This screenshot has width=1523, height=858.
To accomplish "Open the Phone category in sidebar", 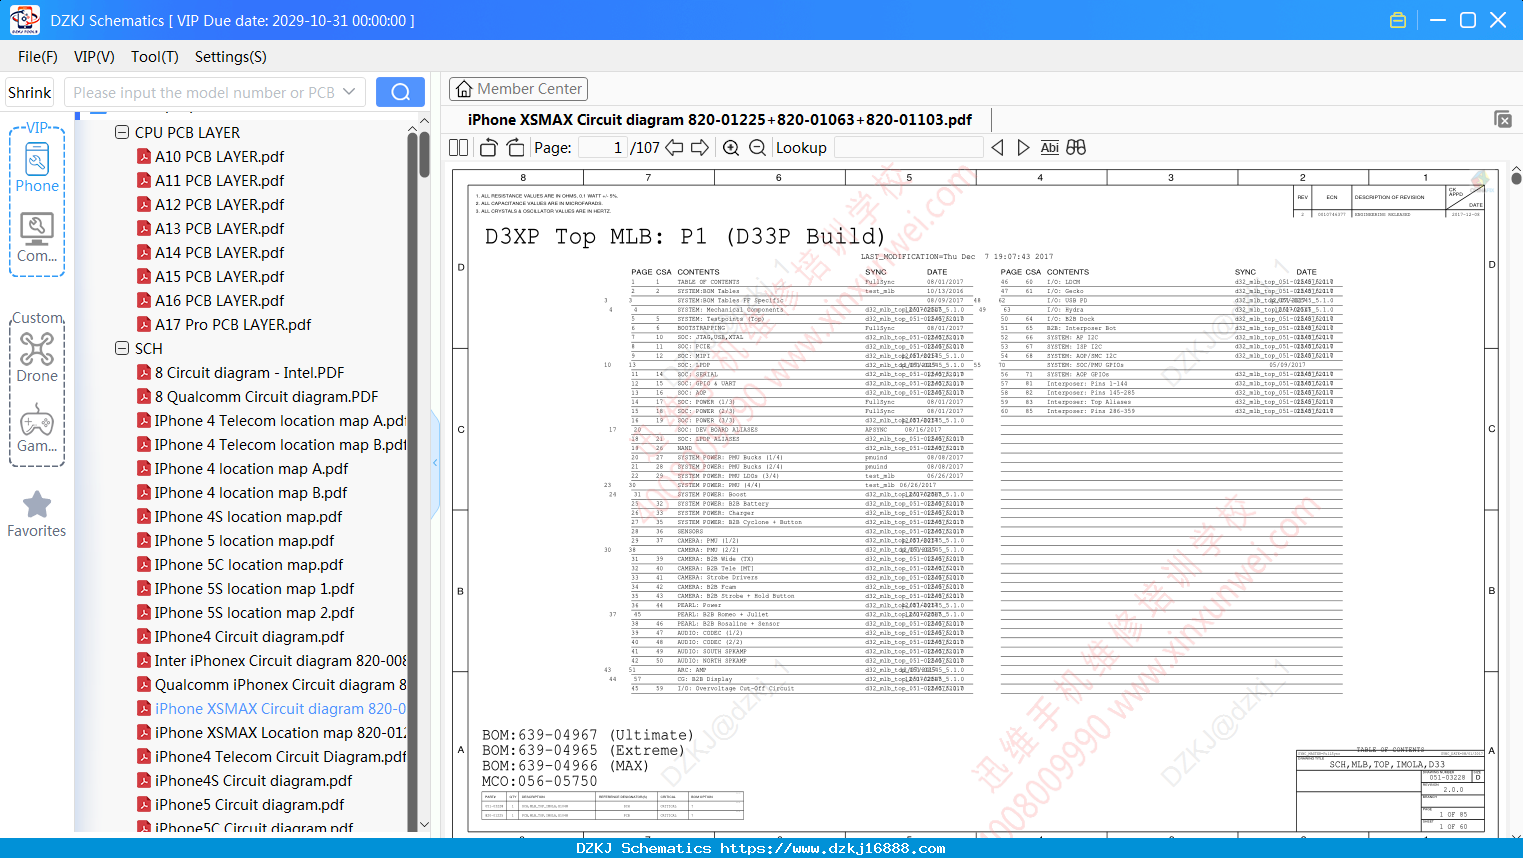I will pos(37,169).
